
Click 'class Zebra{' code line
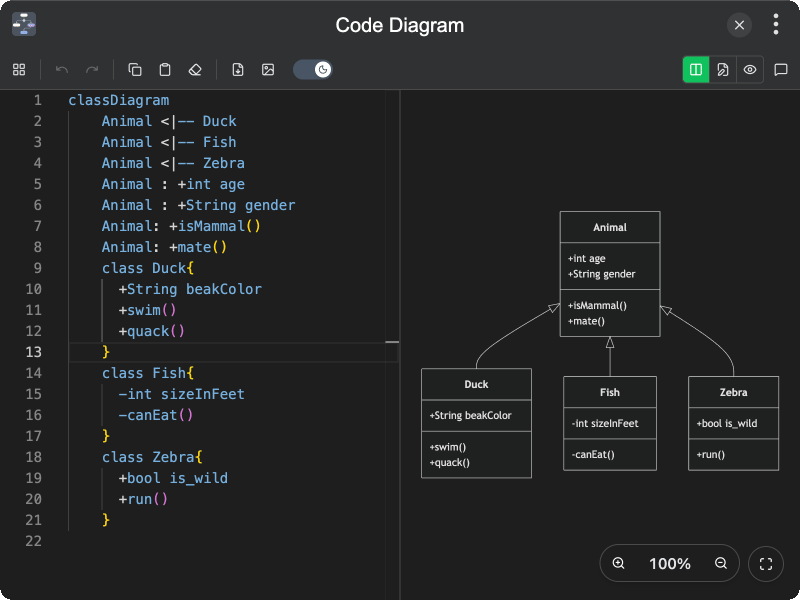pyautogui.click(x=152, y=457)
